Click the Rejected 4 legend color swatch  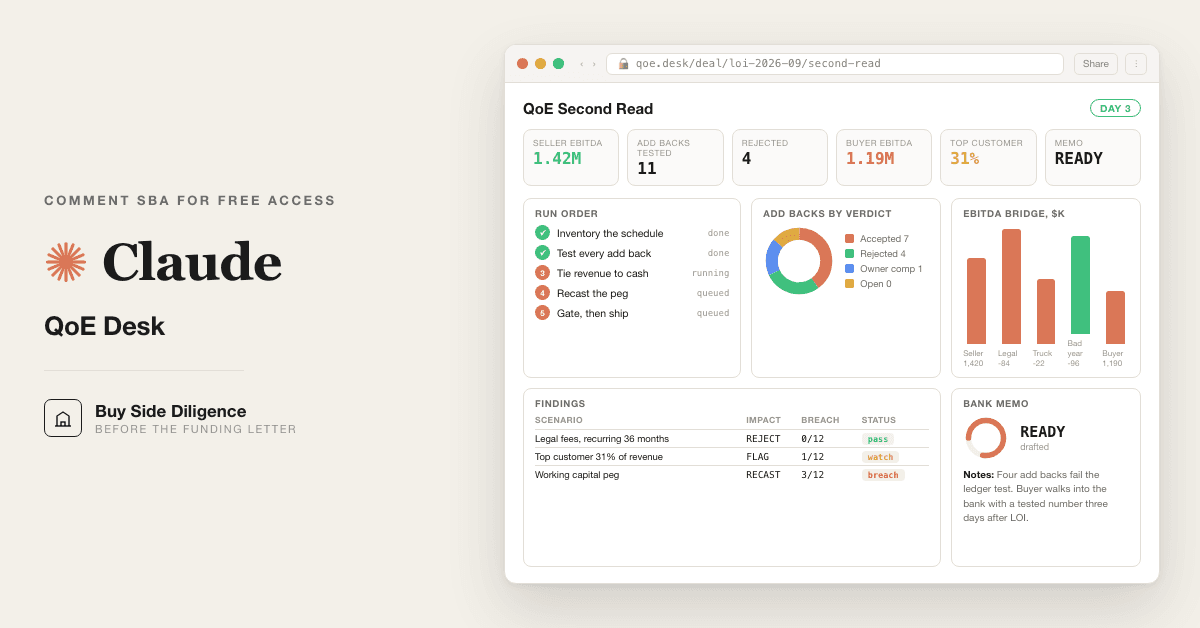(x=850, y=254)
